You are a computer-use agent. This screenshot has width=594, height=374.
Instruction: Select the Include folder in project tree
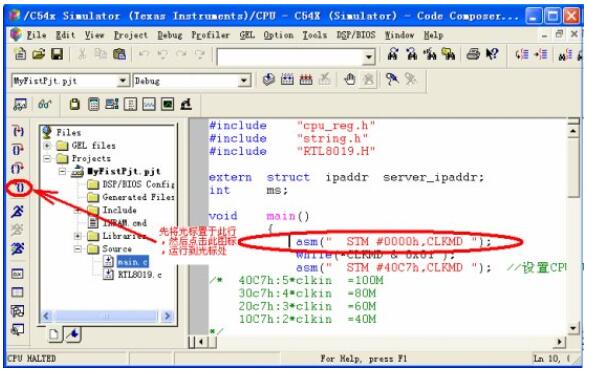tap(119, 210)
